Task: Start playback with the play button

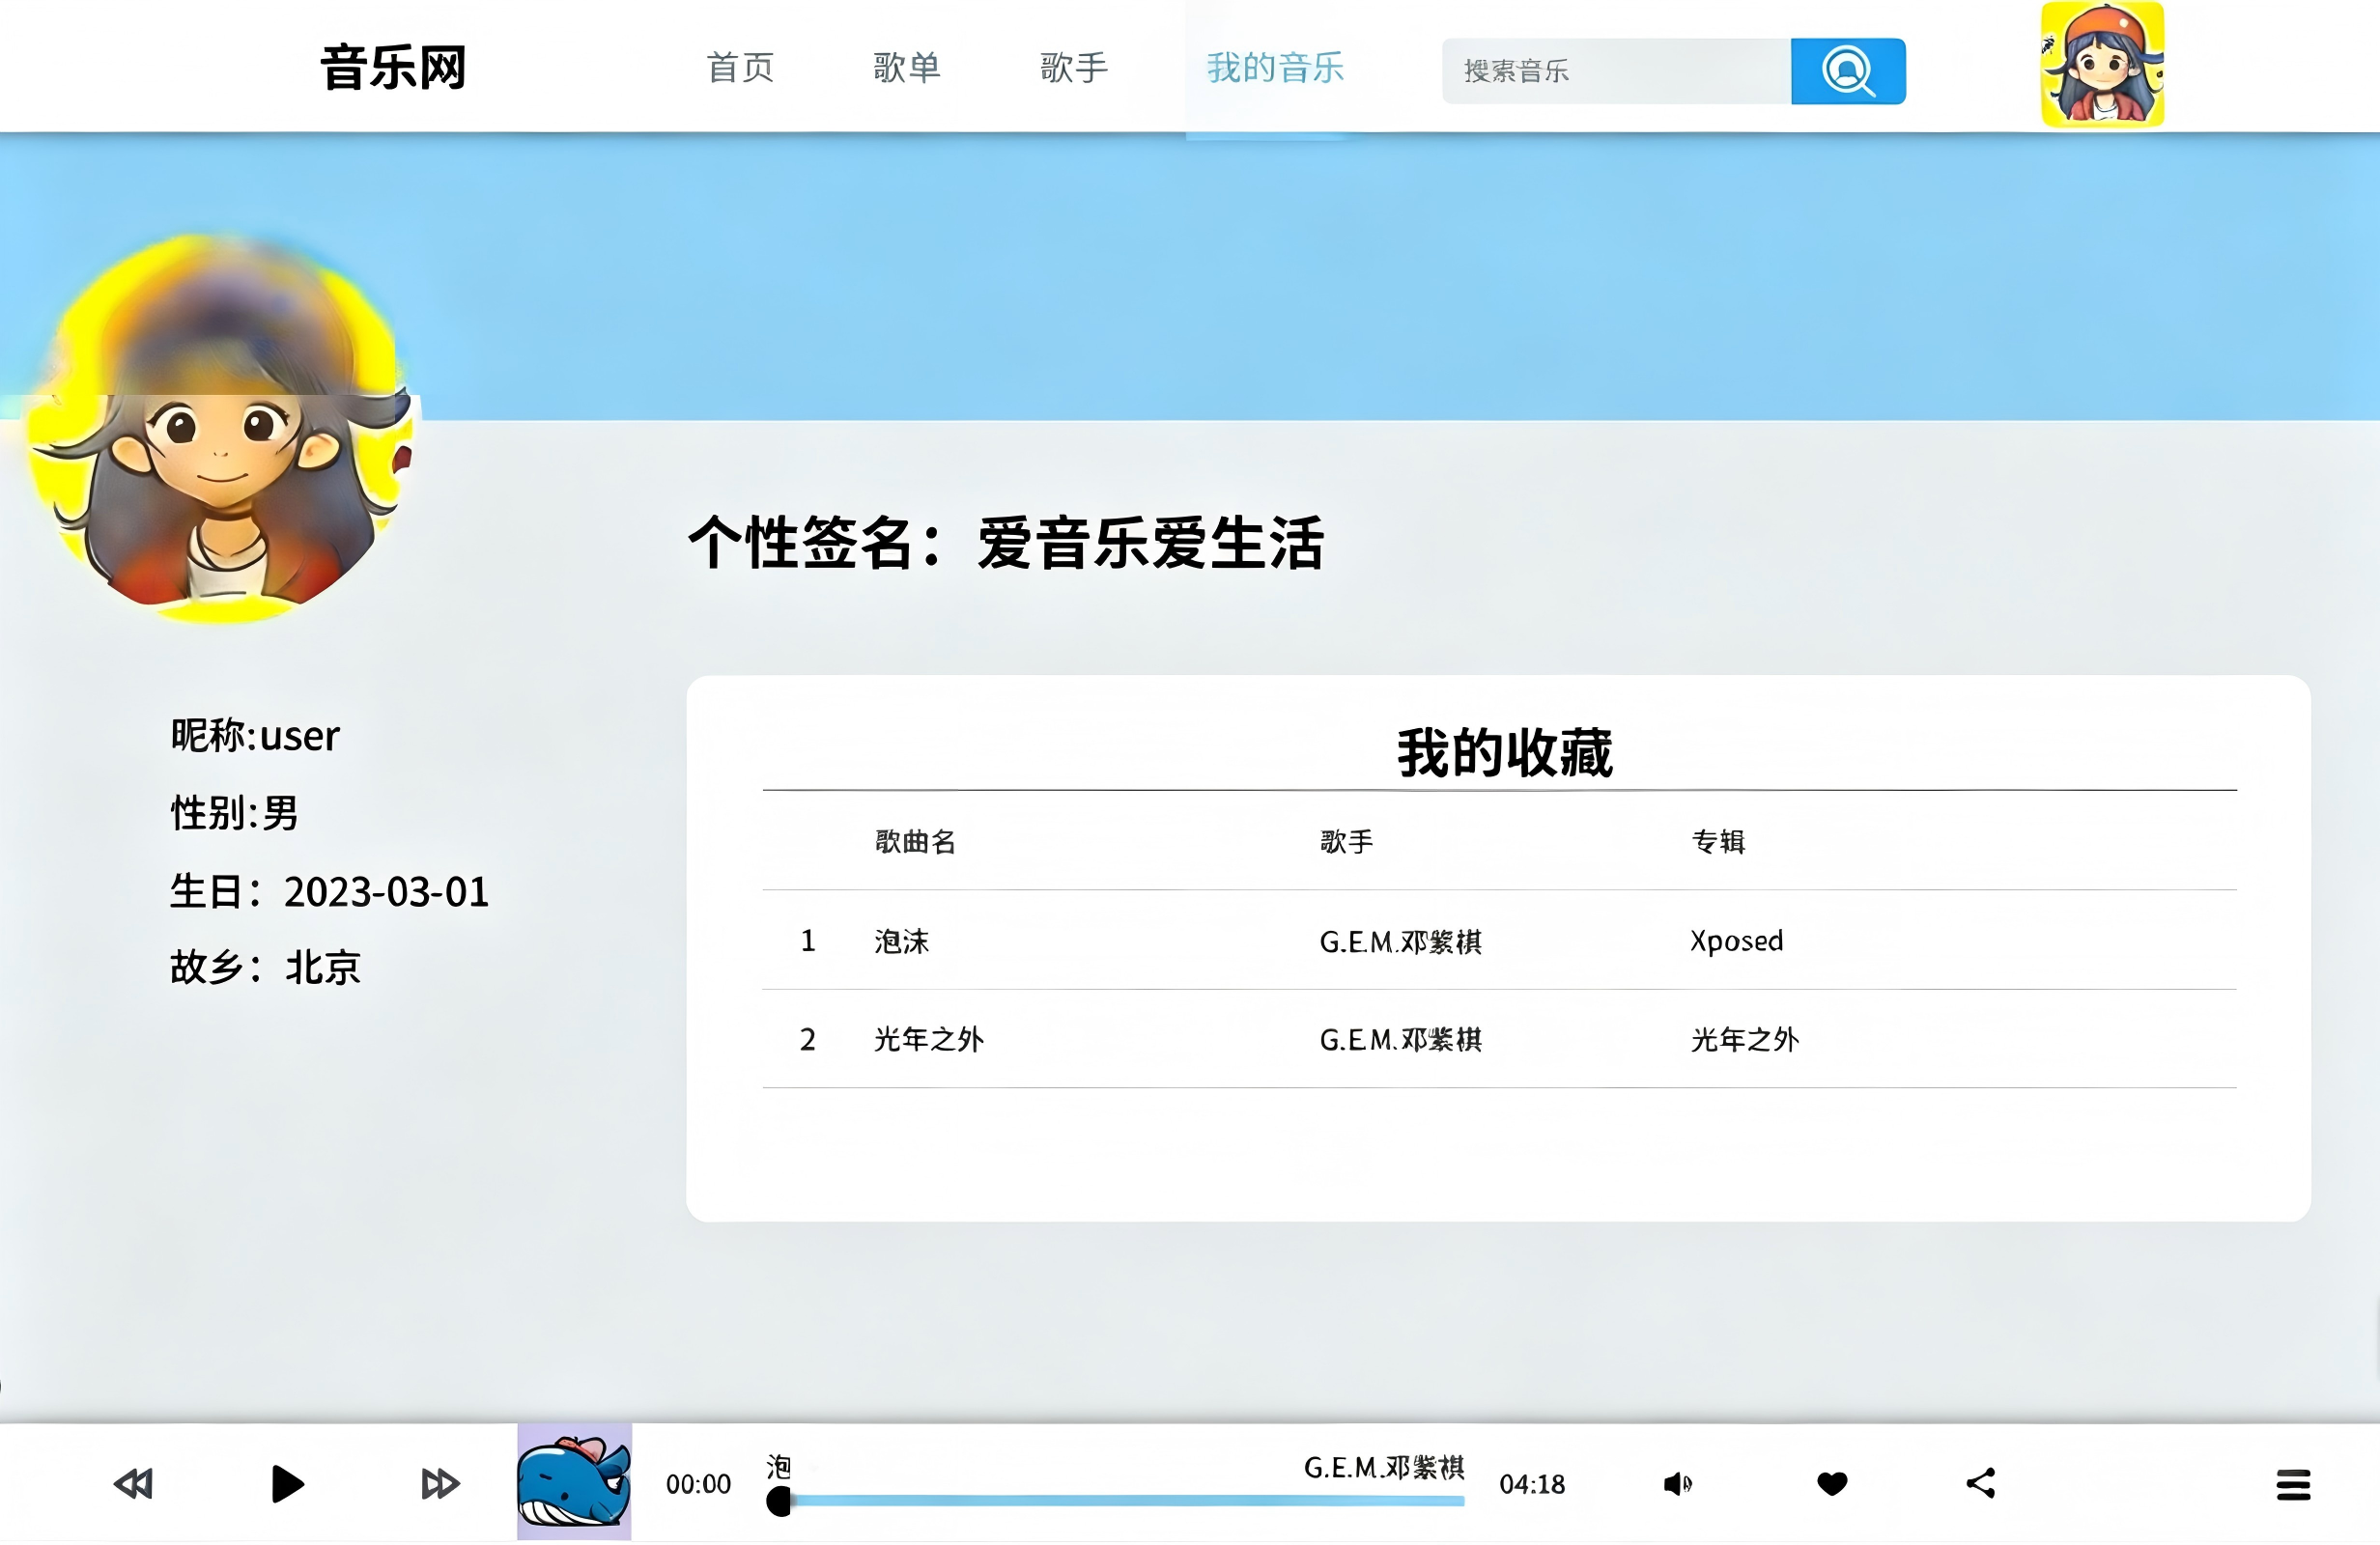Action: tap(287, 1485)
